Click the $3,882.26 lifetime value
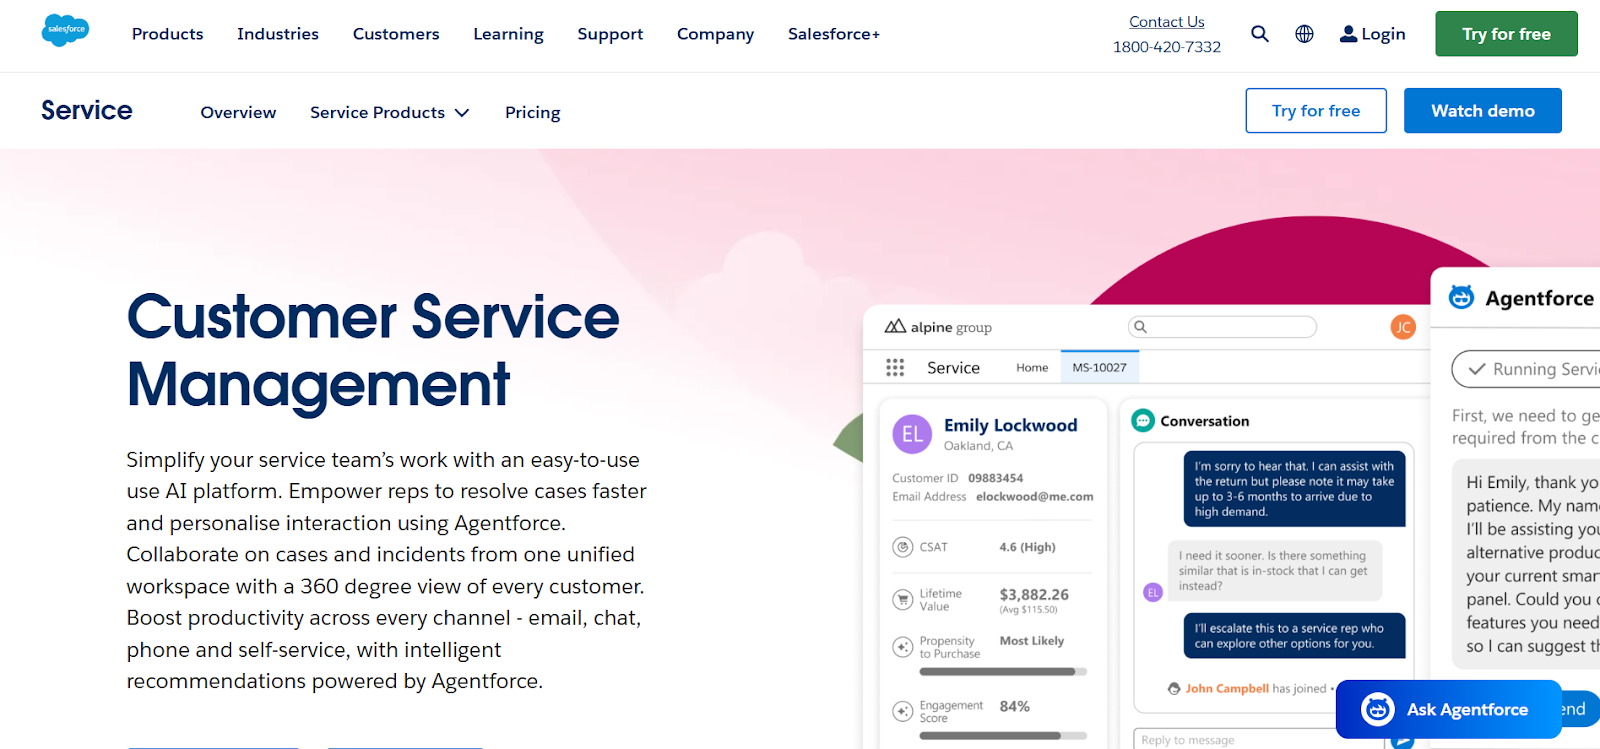The image size is (1600, 749). pyautogui.click(x=1034, y=594)
